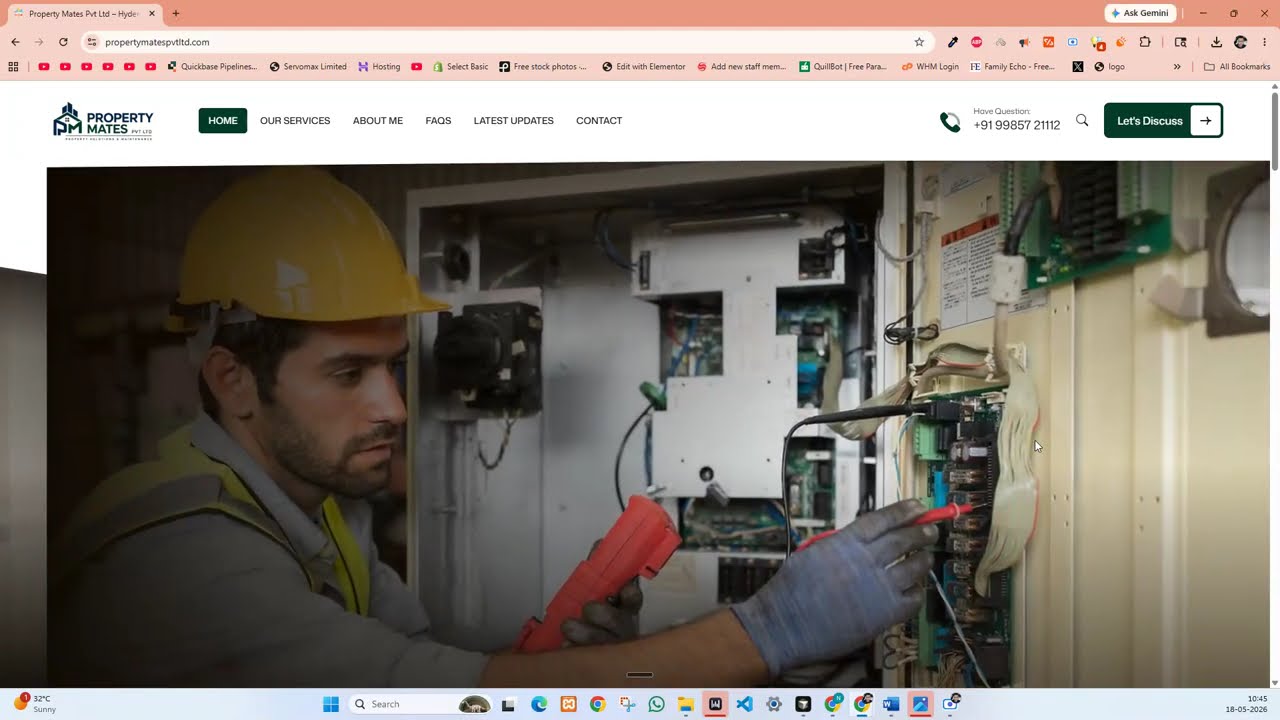Click the Let's Discuss button

click(x=1163, y=121)
